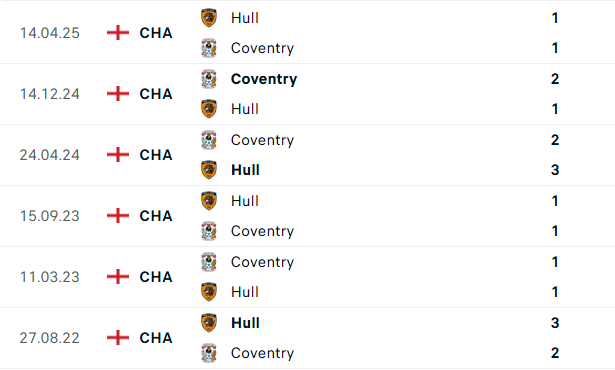The width and height of the screenshot is (615, 370).
Task: Open the bold Coventry team name, 14.12.24
Action: pos(264,79)
